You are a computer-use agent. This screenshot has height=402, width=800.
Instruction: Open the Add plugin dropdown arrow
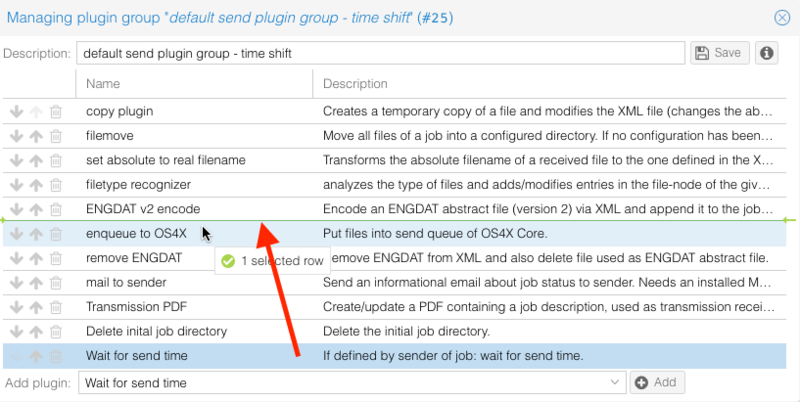point(615,383)
